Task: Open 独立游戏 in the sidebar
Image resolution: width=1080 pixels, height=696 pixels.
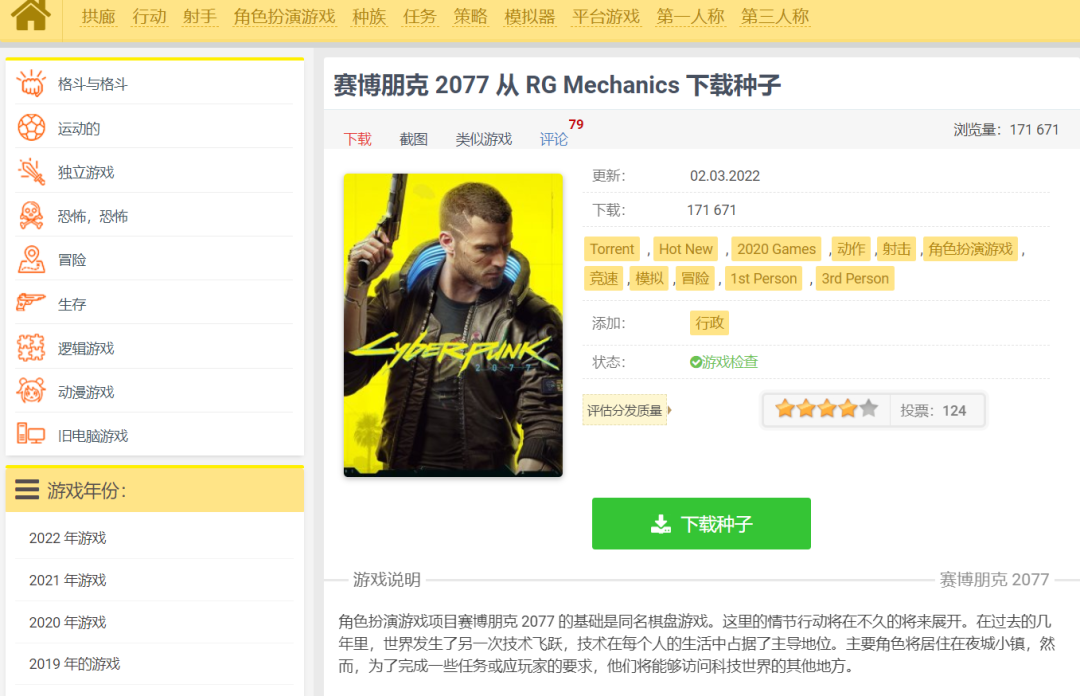Action: point(86,172)
